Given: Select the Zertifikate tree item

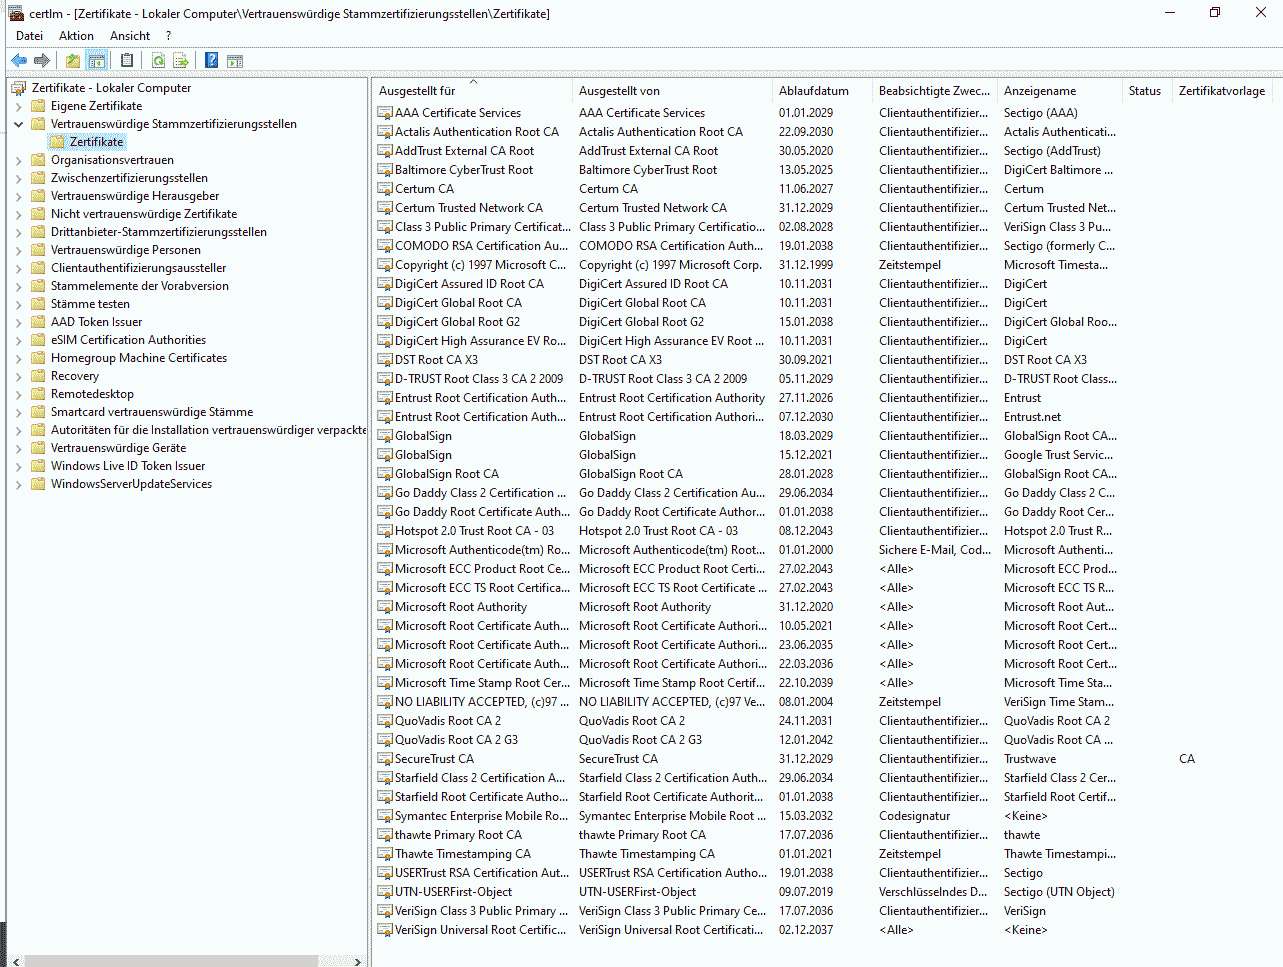Looking at the screenshot, I should [96, 142].
